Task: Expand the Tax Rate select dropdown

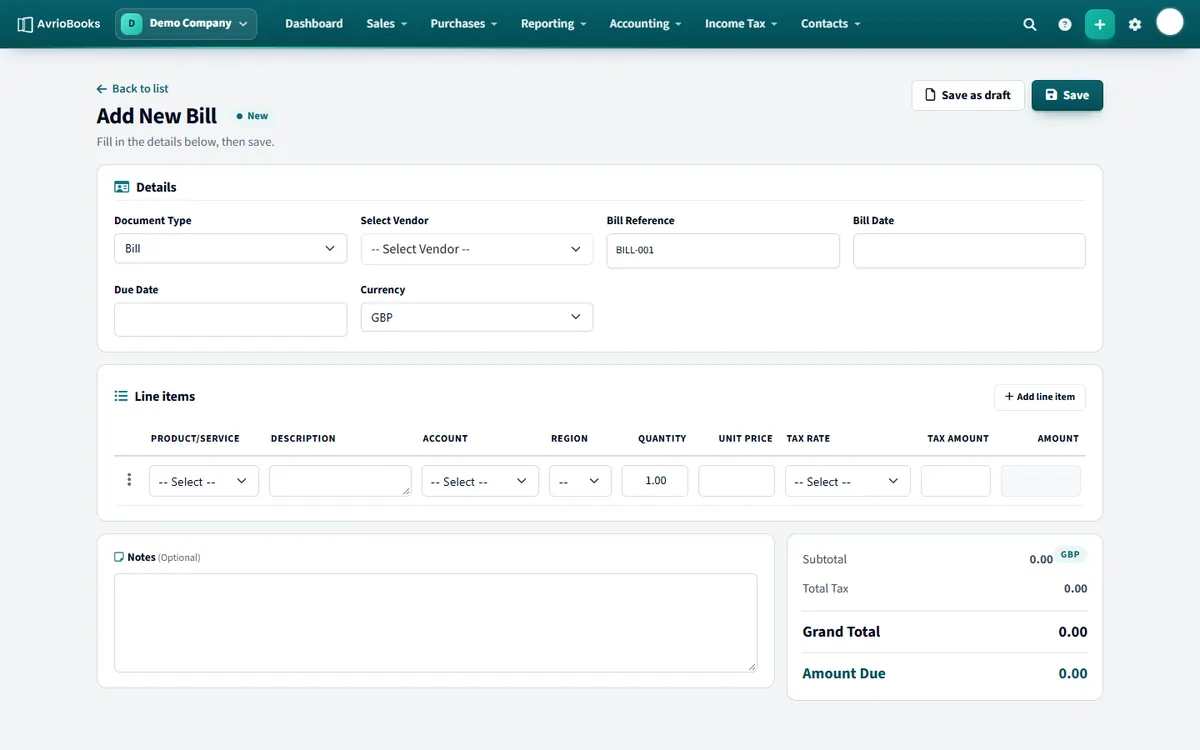Action: coord(848,481)
